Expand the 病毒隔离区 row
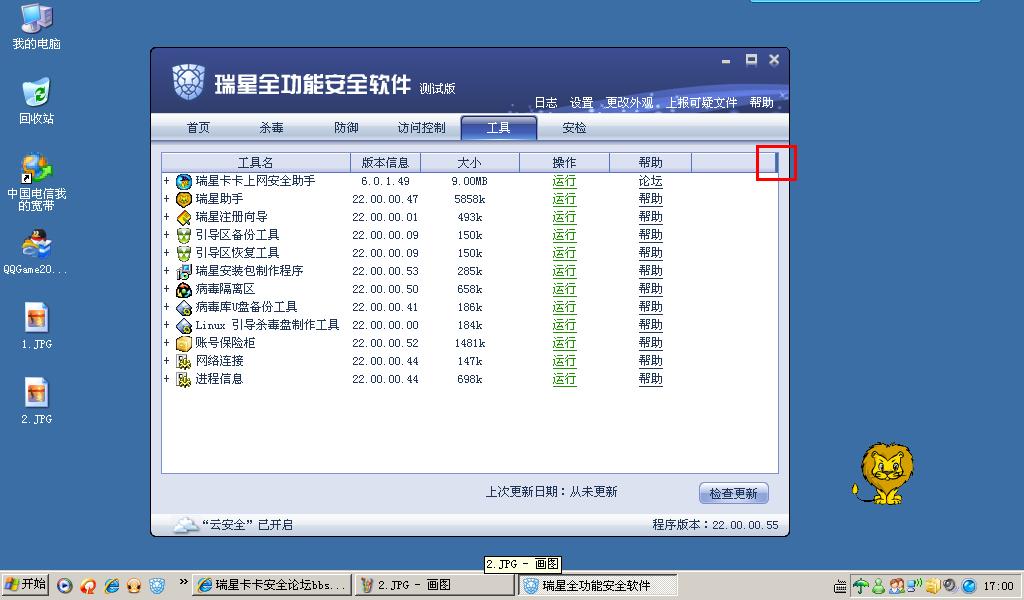The height and width of the screenshot is (600, 1024). point(167,289)
